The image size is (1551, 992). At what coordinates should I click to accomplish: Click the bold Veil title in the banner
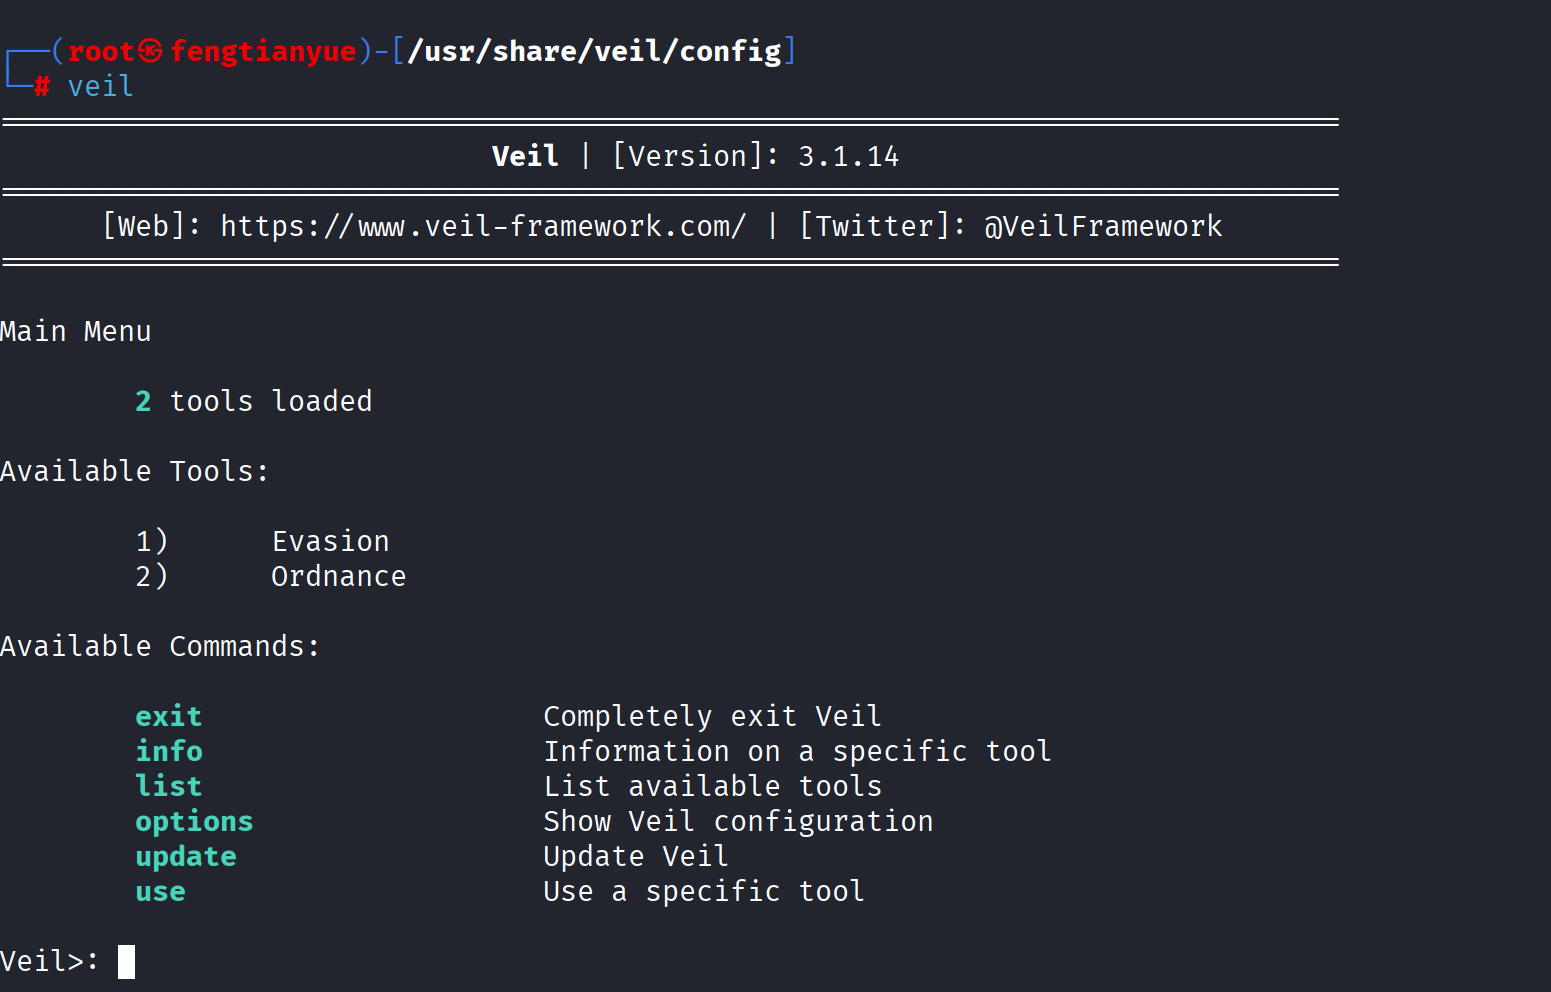525,156
